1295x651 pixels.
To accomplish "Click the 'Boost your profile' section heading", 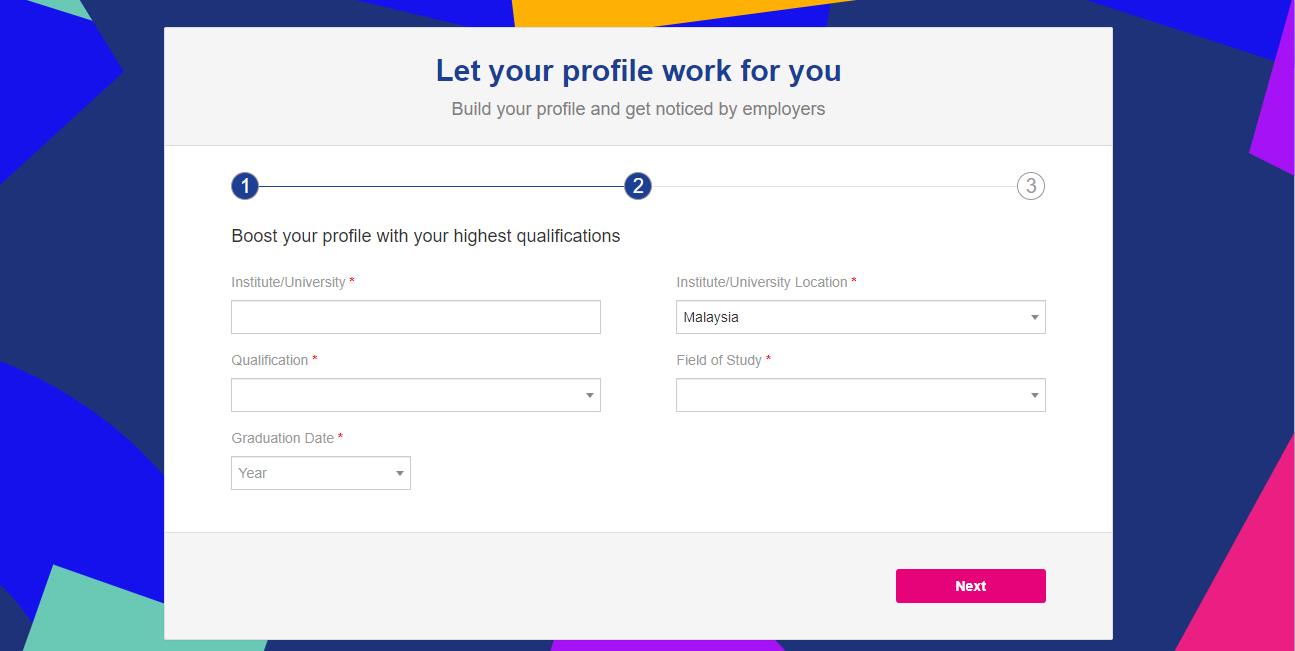I will click(426, 236).
